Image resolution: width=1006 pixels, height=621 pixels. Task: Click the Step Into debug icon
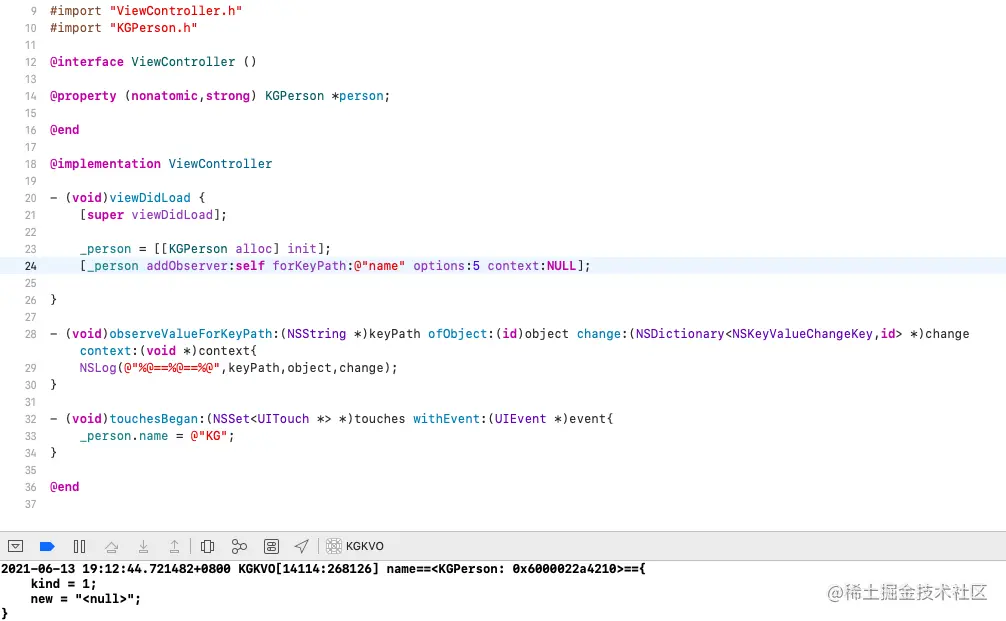(x=143, y=547)
